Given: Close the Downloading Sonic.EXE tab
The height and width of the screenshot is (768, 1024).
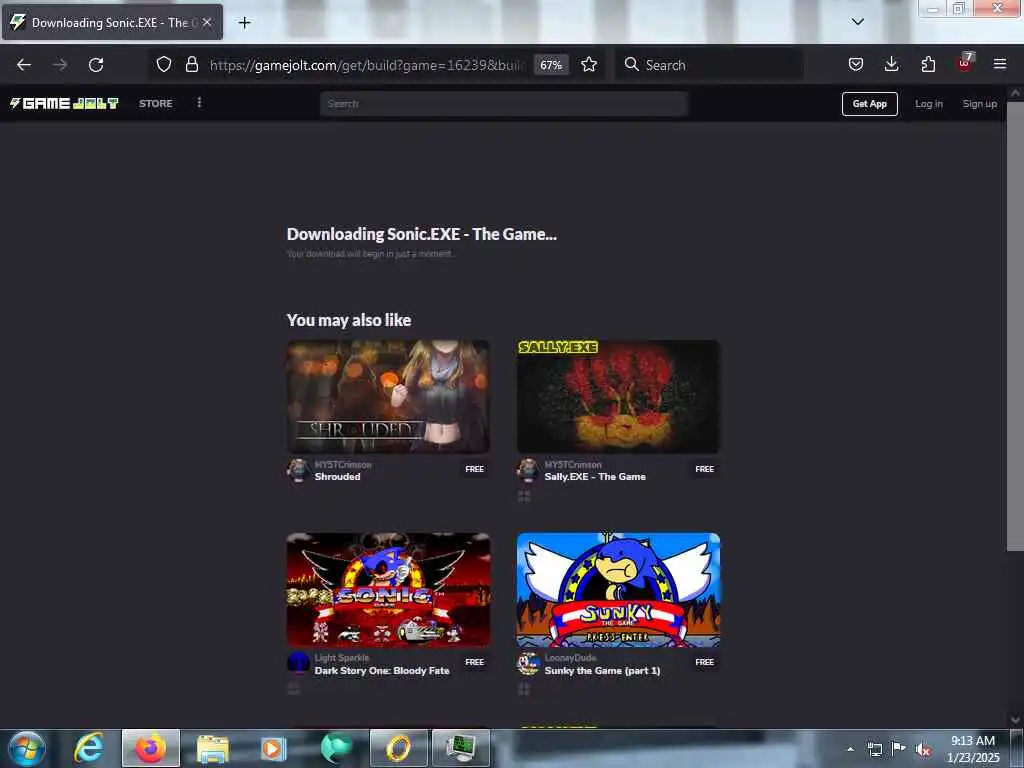Looking at the screenshot, I should click(206, 22).
